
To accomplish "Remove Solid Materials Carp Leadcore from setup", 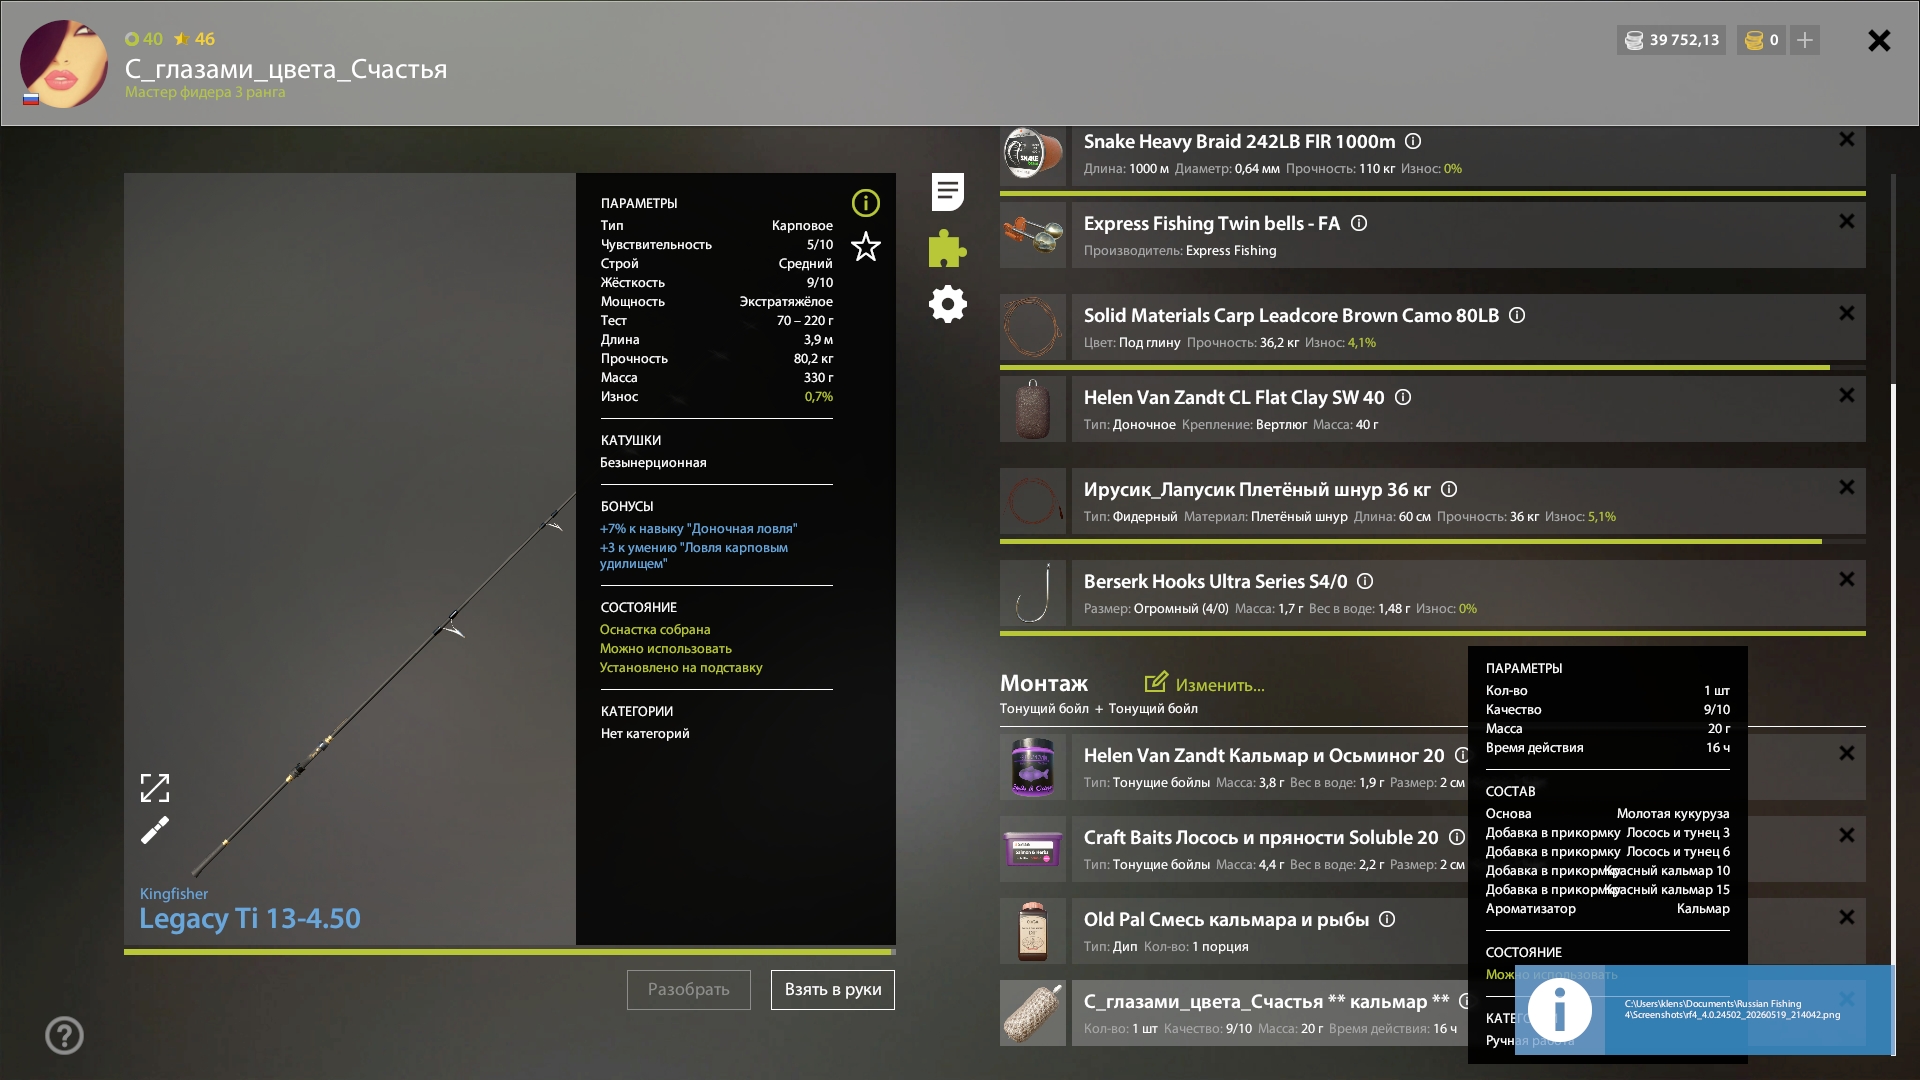I will pos(1847,313).
